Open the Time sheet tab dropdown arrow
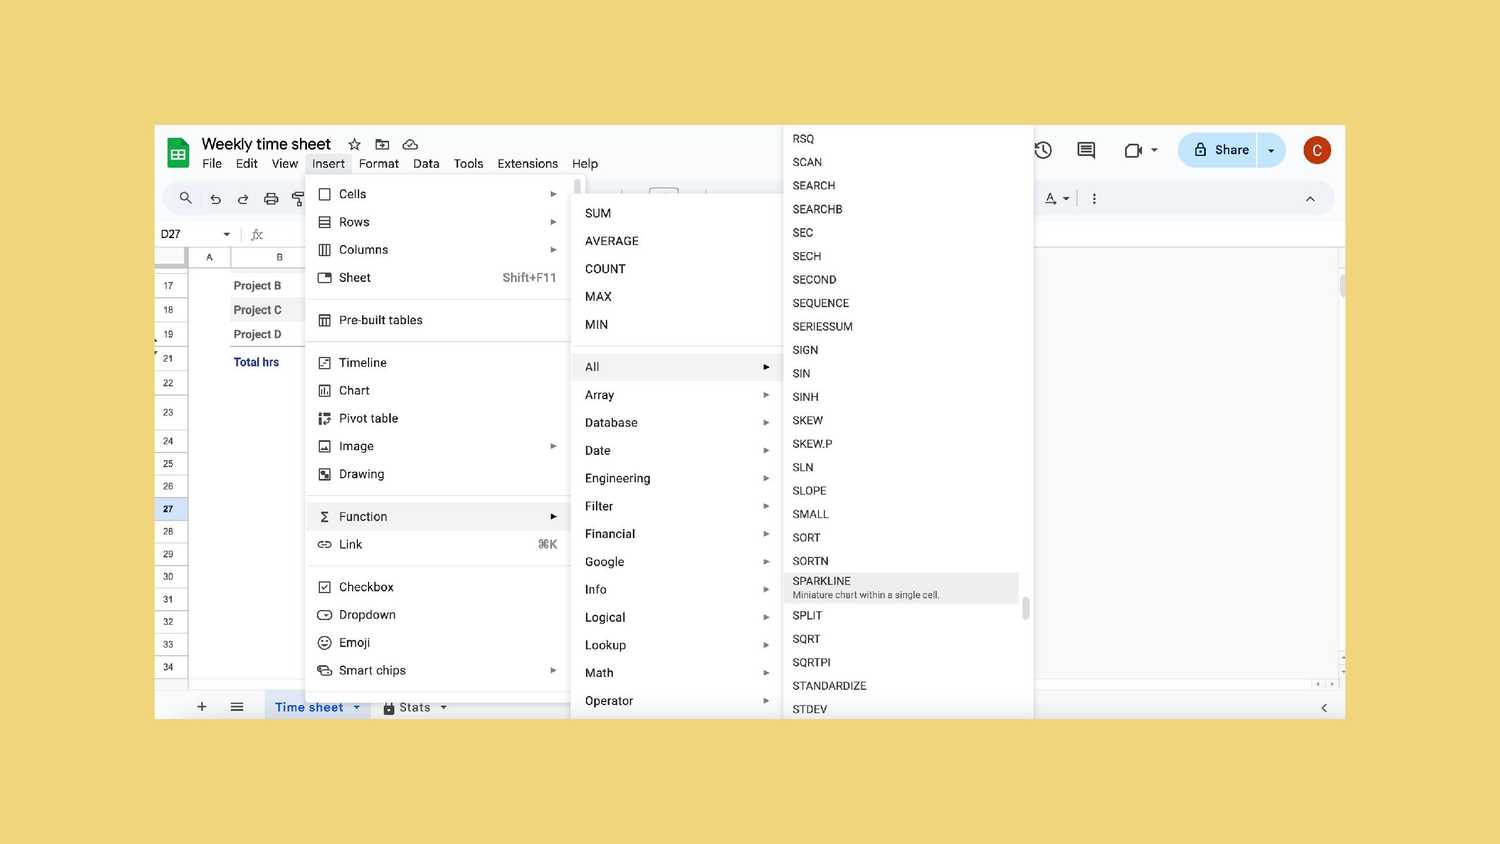1500x844 pixels. tap(356, 707)
